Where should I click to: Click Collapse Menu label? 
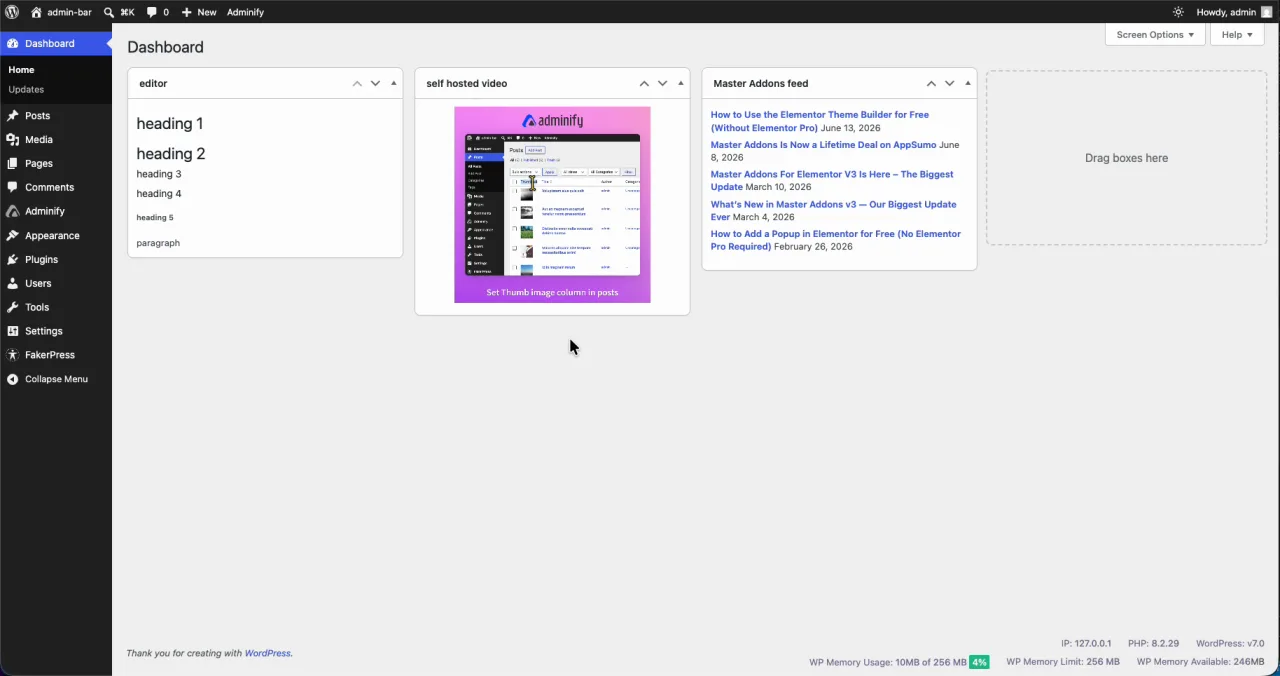pos(56,379)
